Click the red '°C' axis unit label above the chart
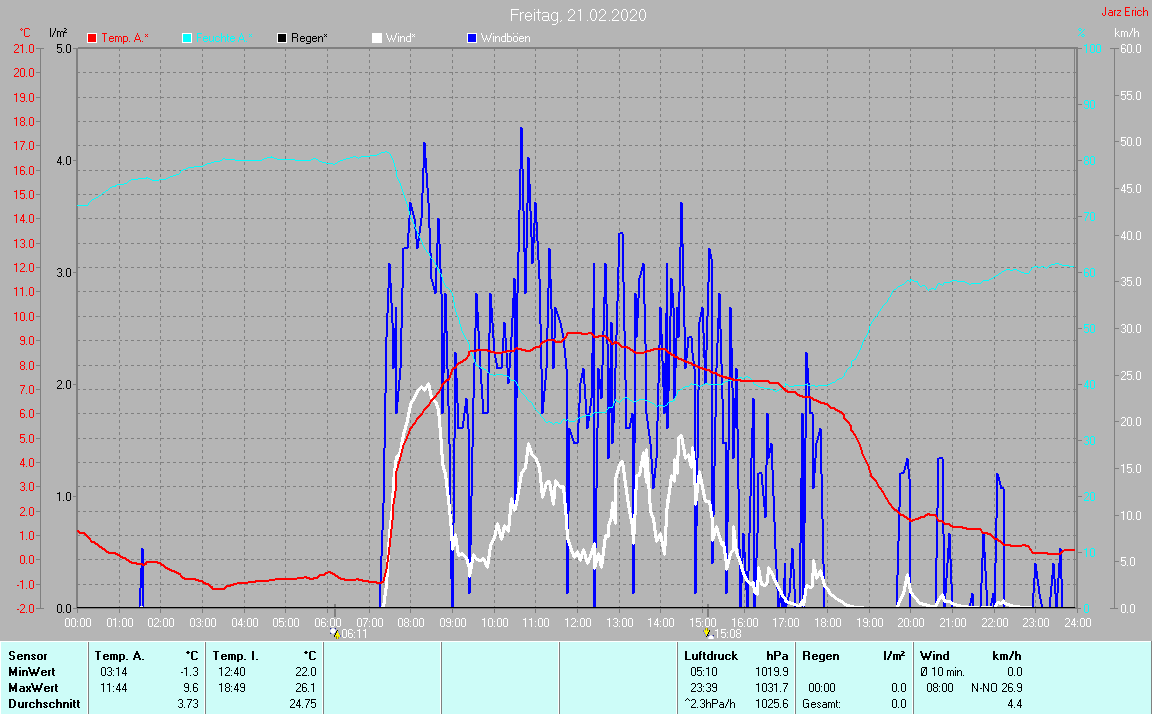The width and height of the screenshot is (1152, 714). (25, 33)
